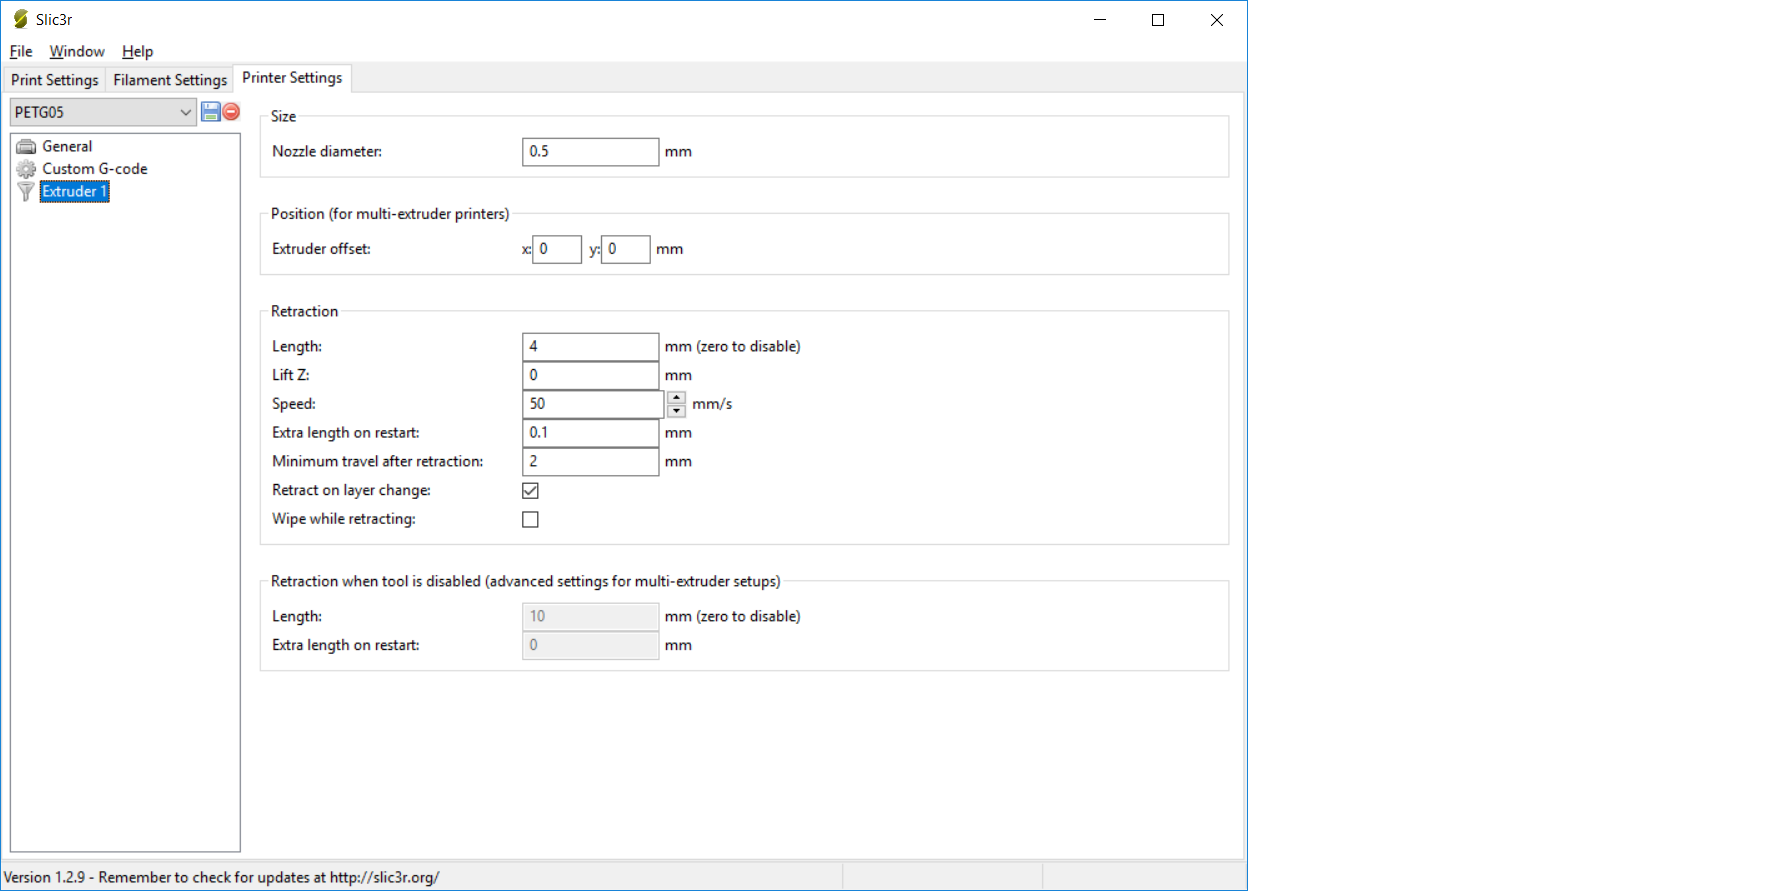The width and height of the screenshot is (1773, 891).
Task: Decrease retraction speed with down arrow
Action: tap(677, 411)
